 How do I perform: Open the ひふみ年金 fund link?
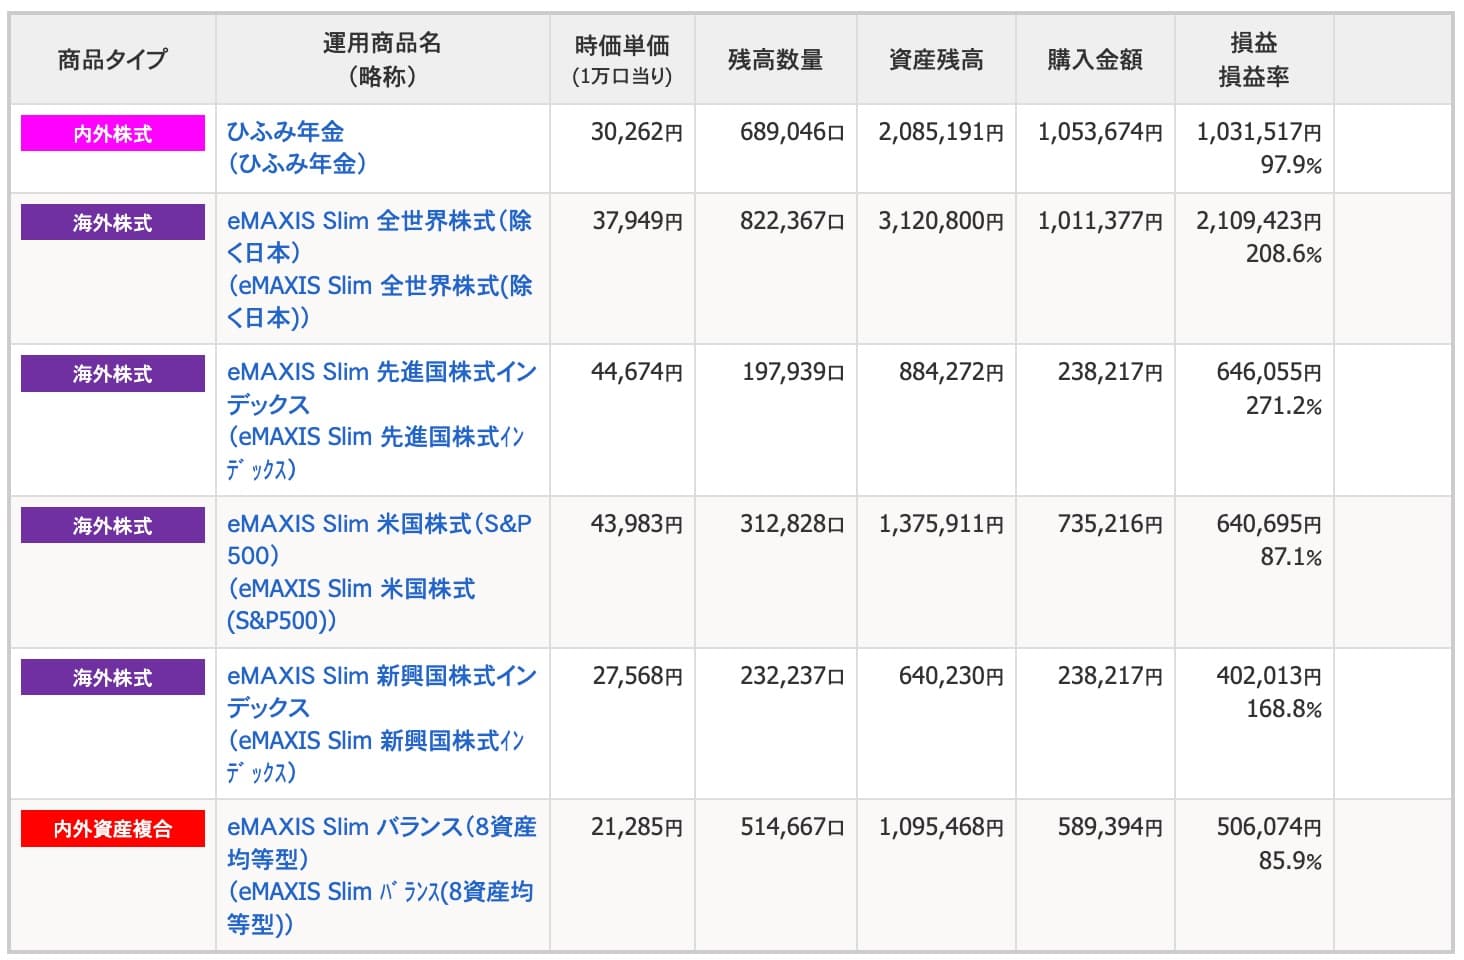point(296,147)
